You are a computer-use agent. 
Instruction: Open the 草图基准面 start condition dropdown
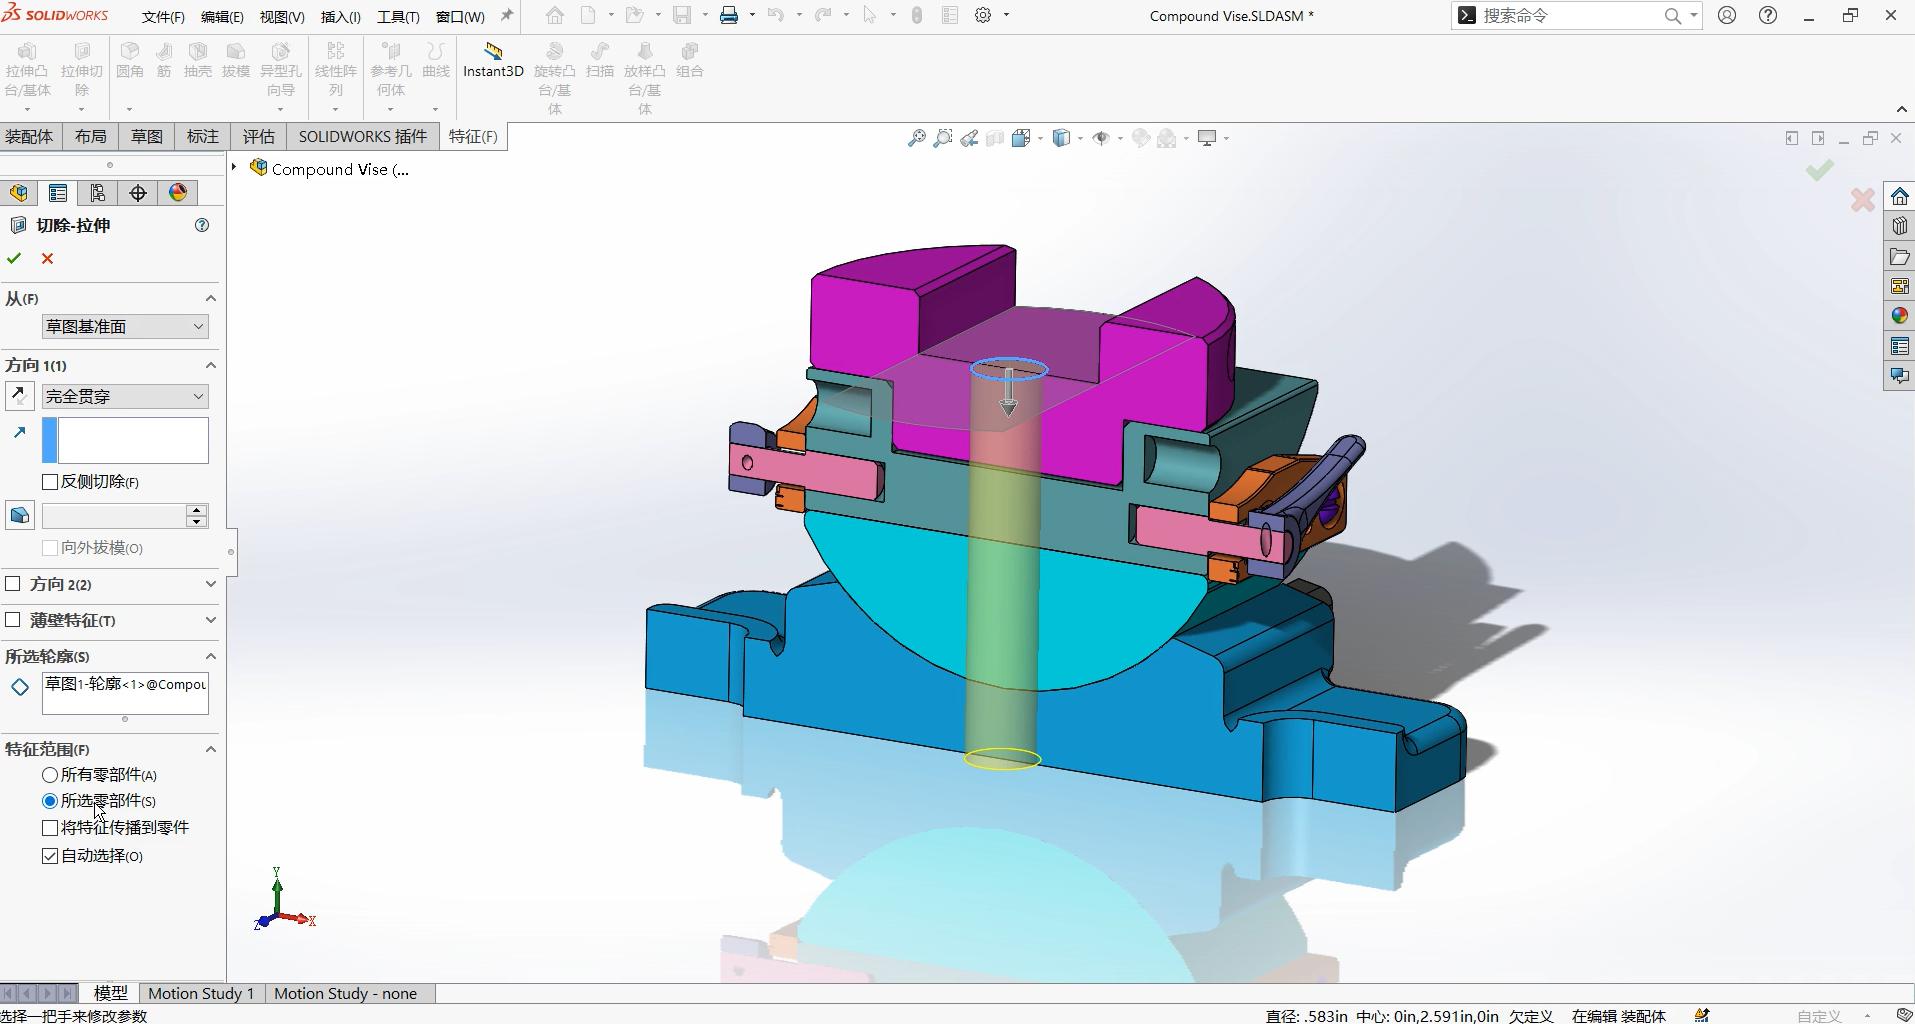pos(125,327)
